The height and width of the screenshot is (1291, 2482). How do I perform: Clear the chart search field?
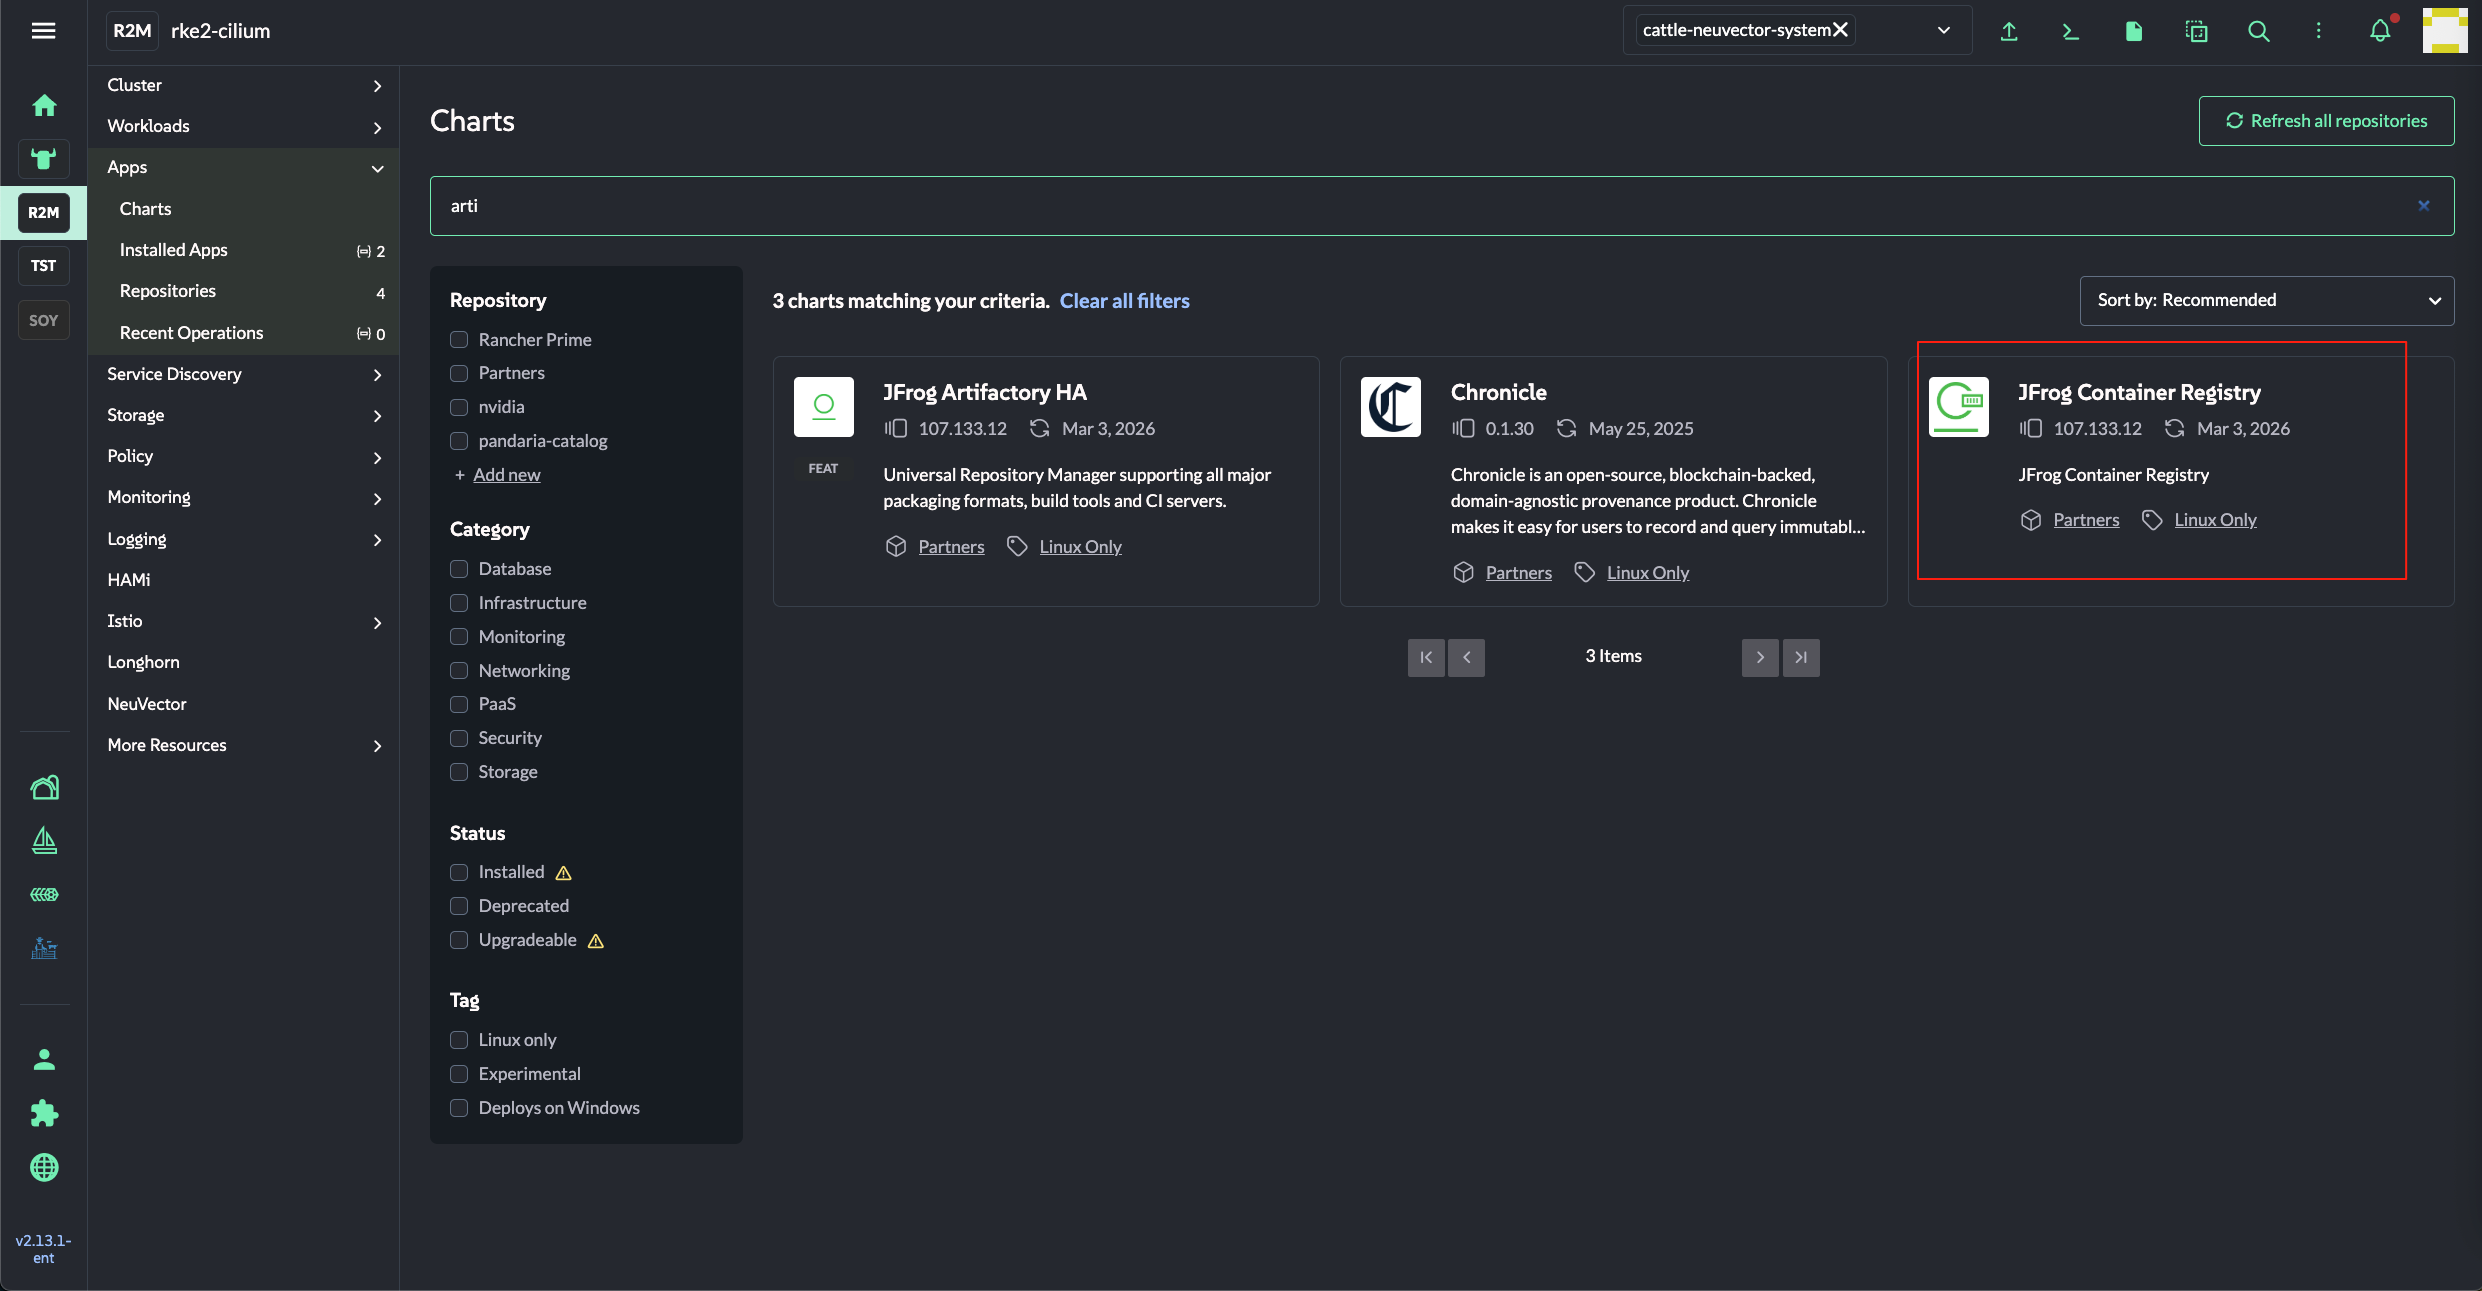click(x=2424, y=206)
